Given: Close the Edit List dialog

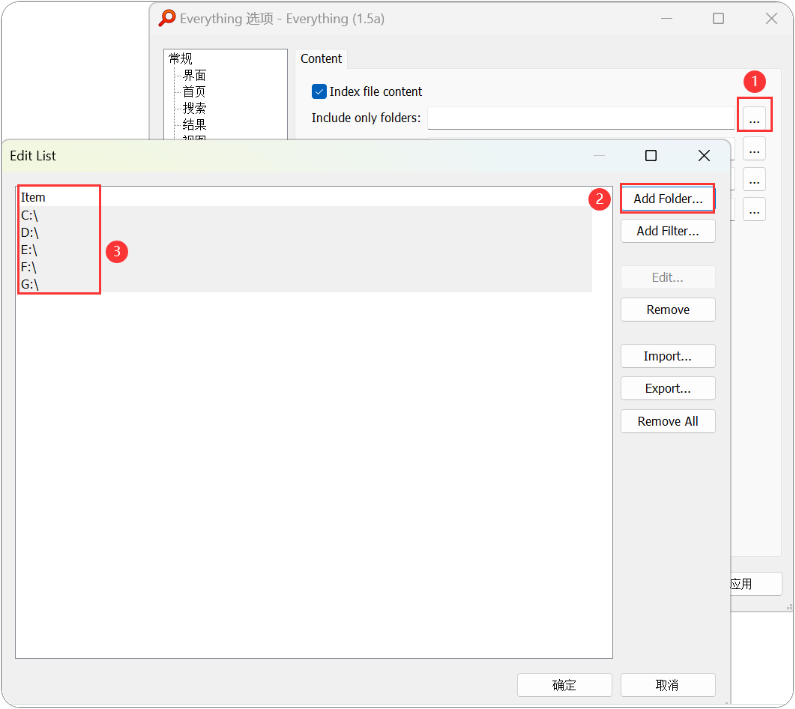Looking at the screenshot, I should tap(704, 156).
